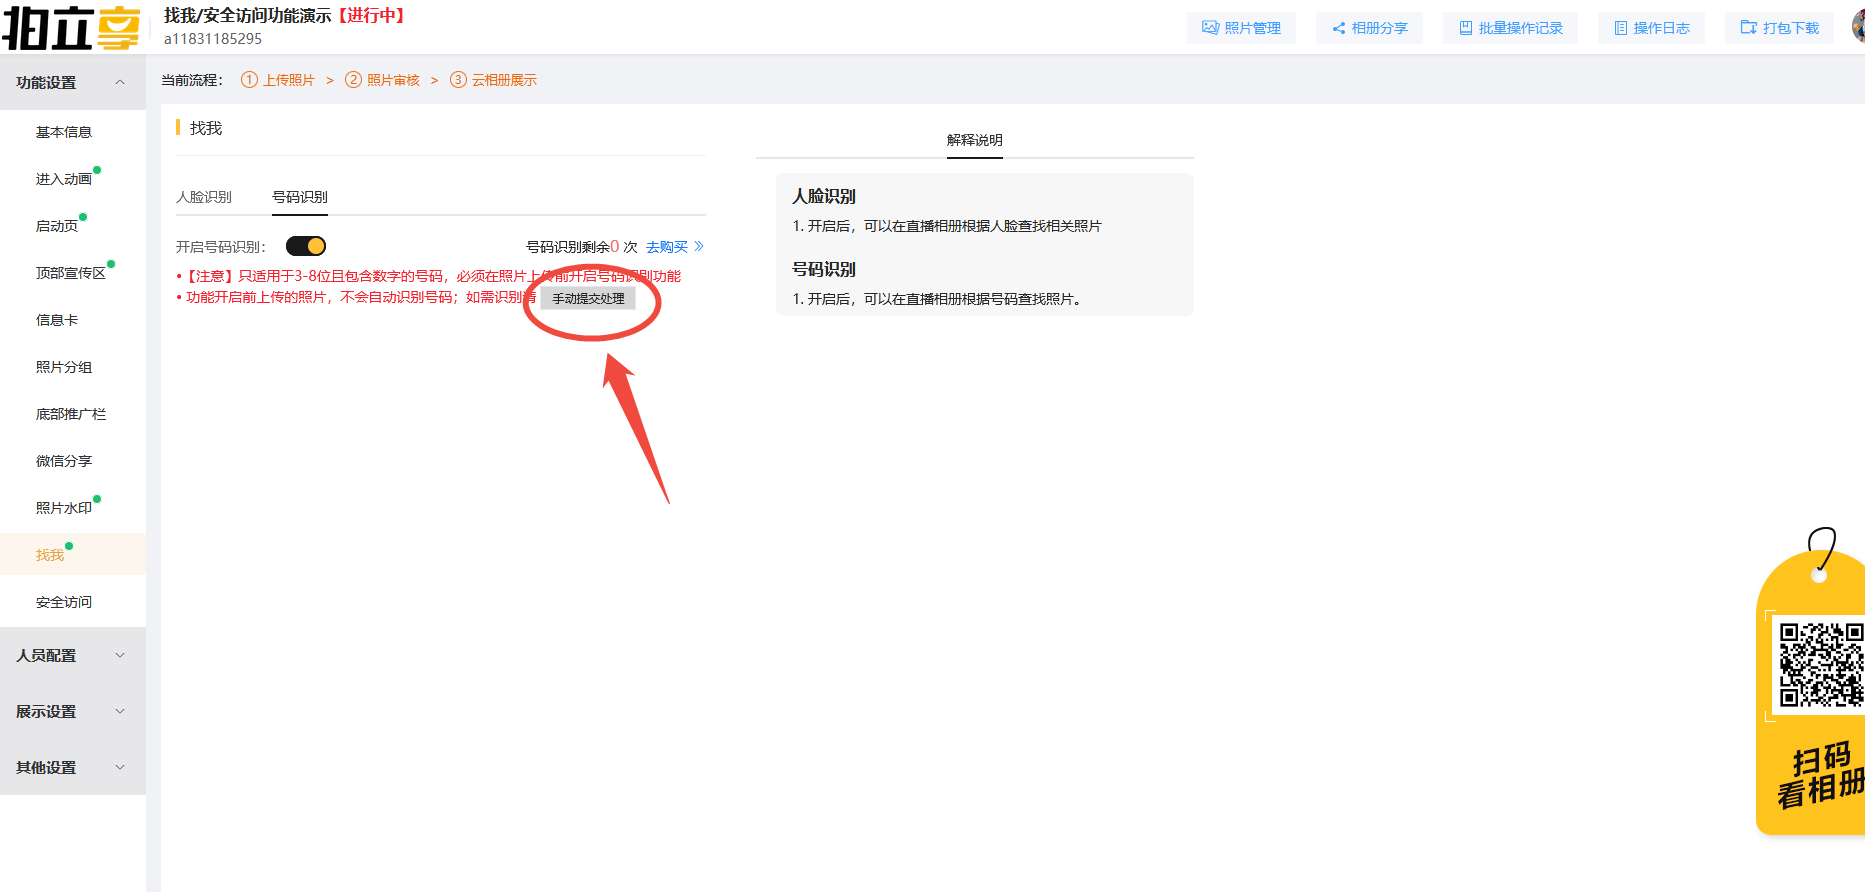Toggle the 开启号码识别 switch
The image size is (1865, 892).
[x=306, y=246]
